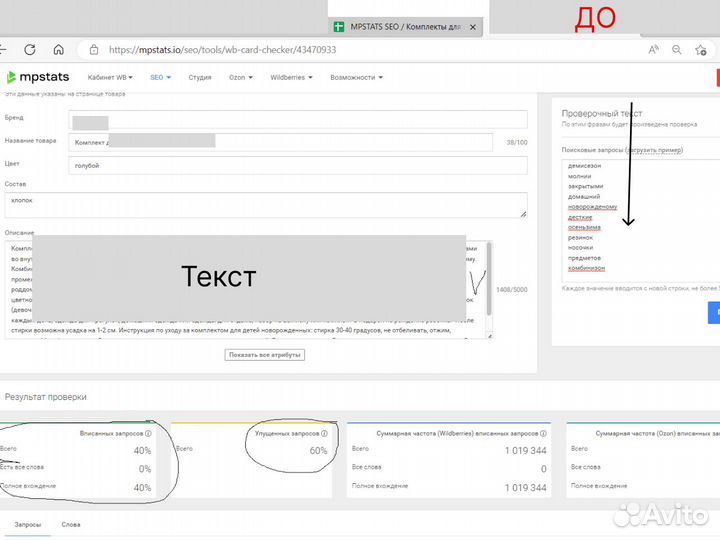Open the Ozon dropdown menu
Screen dimensions: 720x540
coord(241,78)
